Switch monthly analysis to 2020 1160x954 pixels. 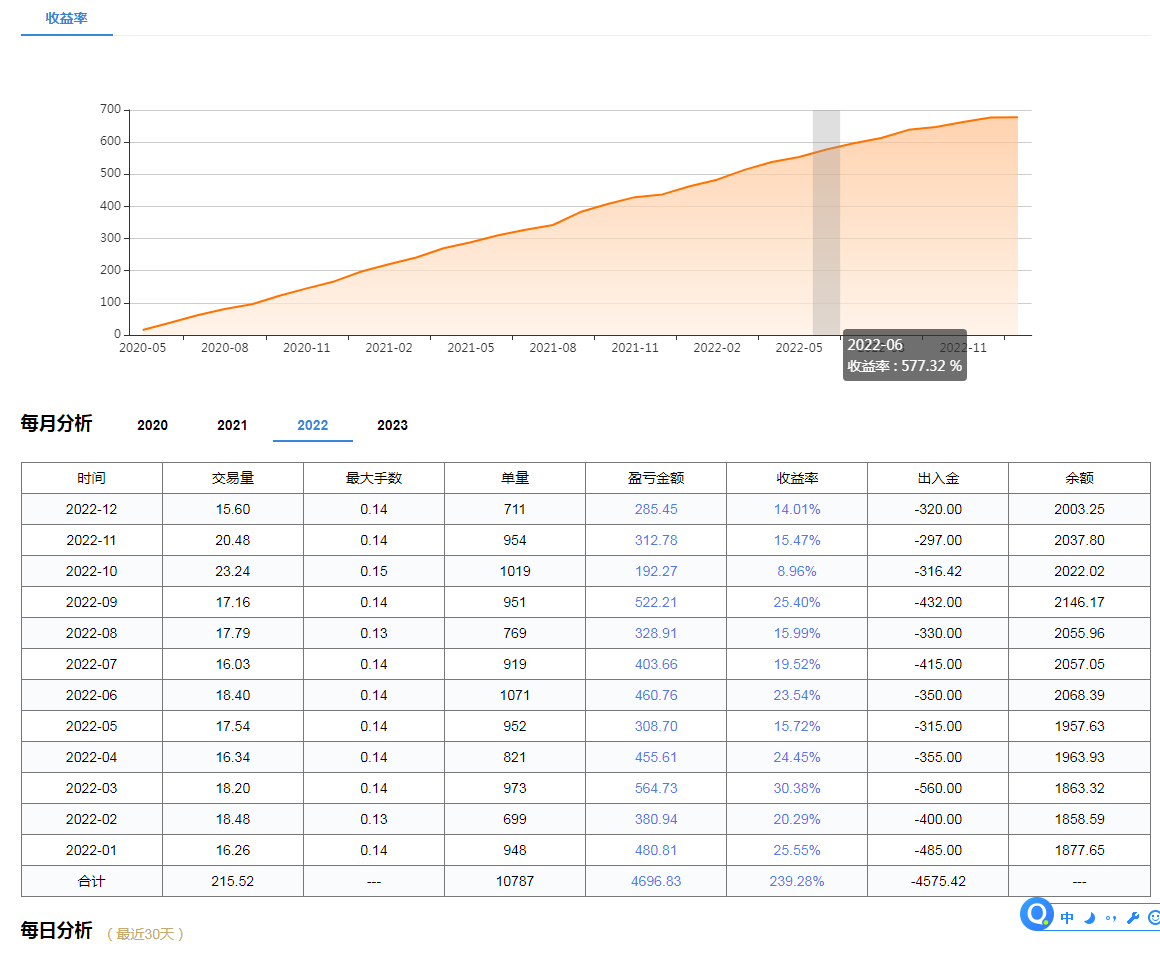click(152, 425)
